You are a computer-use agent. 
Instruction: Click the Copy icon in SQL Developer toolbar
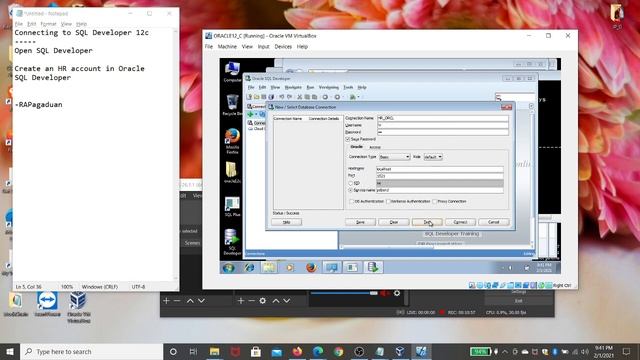[x=307, y=97]
